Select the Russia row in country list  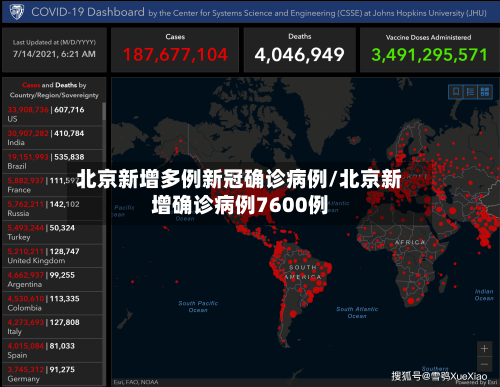click(52, 209)
